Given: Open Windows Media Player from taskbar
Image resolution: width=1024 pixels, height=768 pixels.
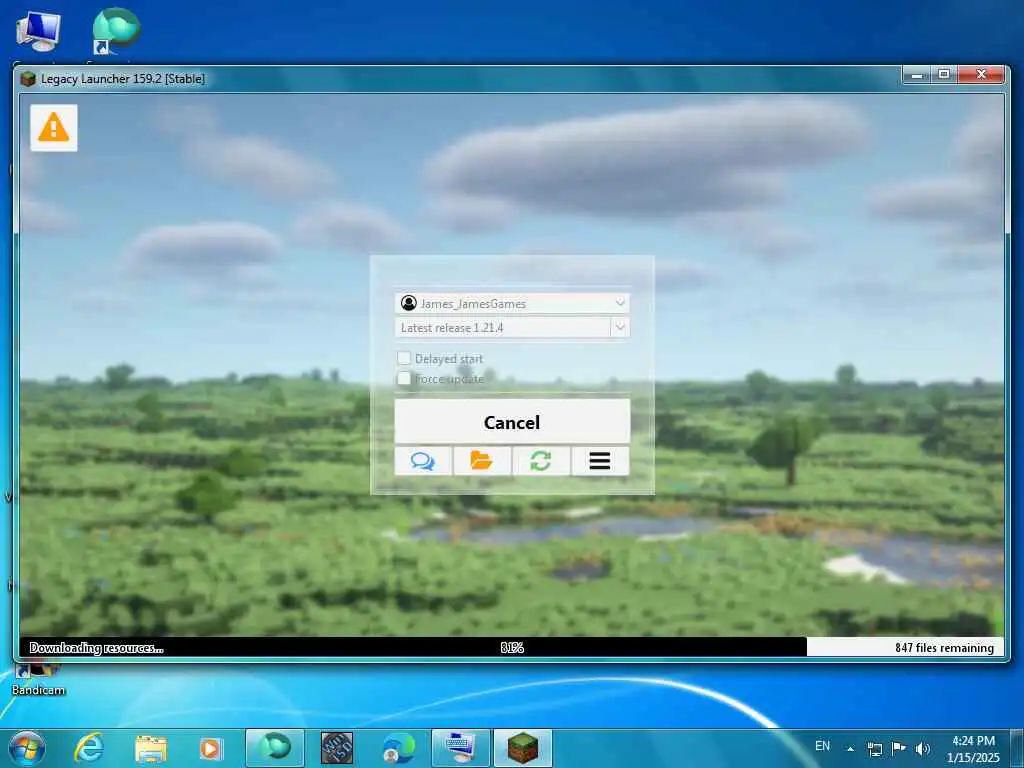Looking at the screenshot, I should (x=210, y=748).
